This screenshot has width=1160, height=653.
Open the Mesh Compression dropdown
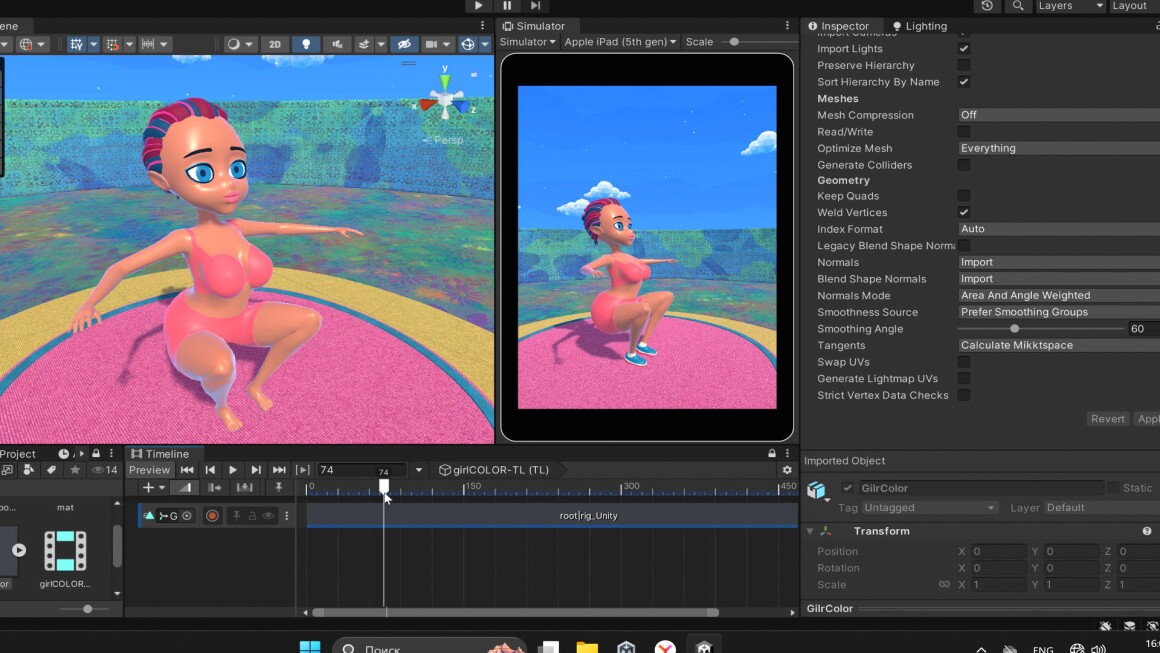pos(1059,115)
